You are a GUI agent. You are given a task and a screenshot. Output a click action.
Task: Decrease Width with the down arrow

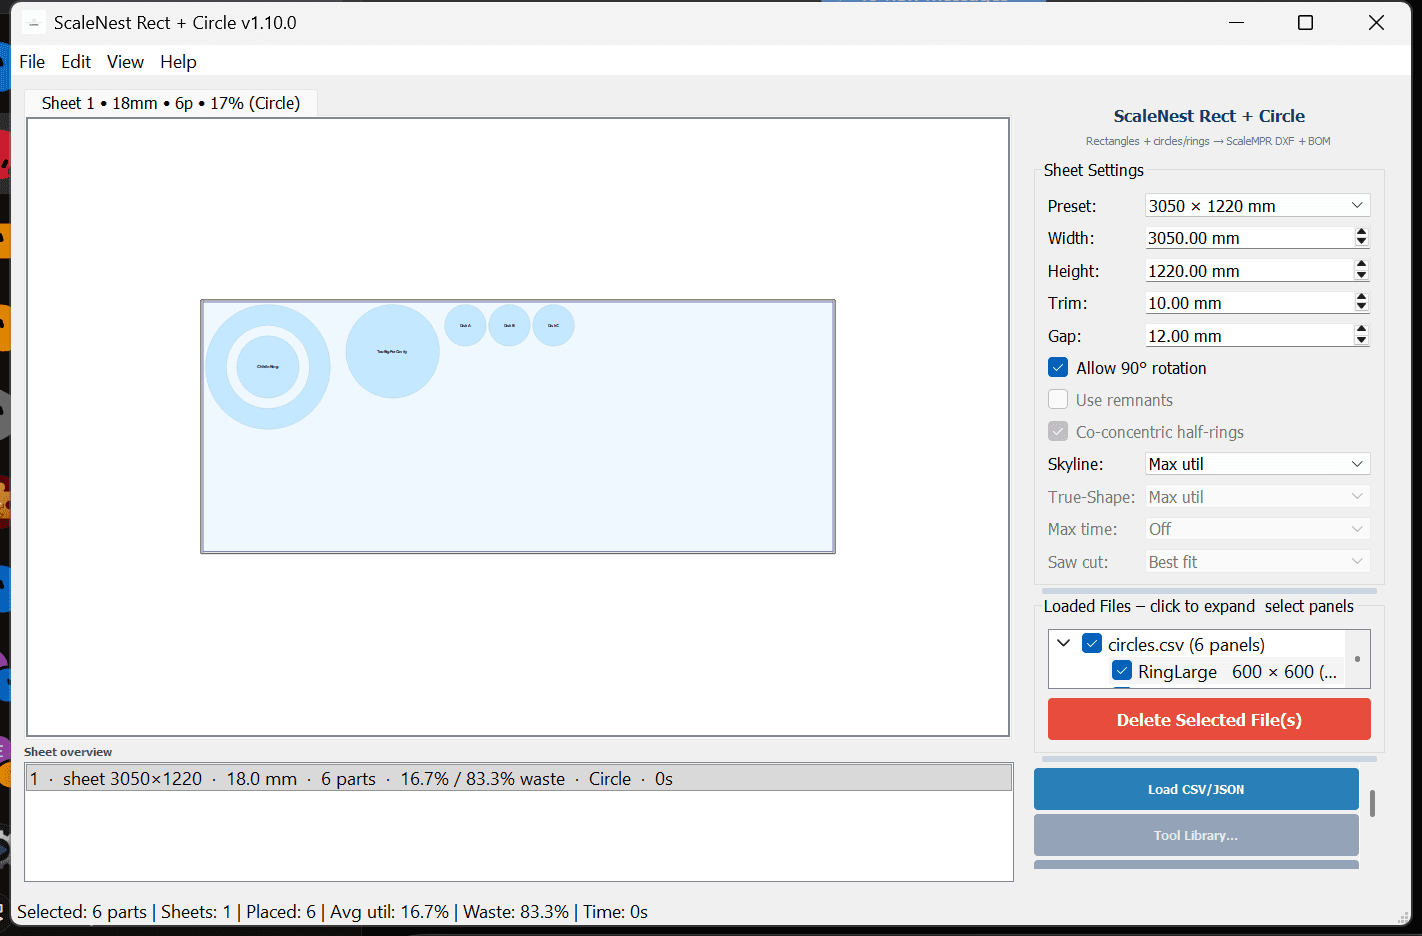click(x=1361, y=243)
